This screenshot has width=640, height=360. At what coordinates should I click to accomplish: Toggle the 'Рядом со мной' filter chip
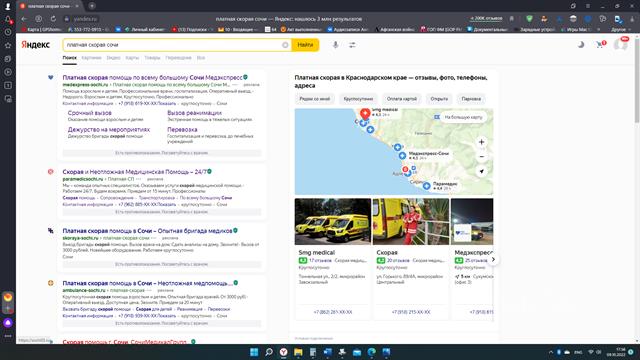pyautogui.click(x=315, y=99)
